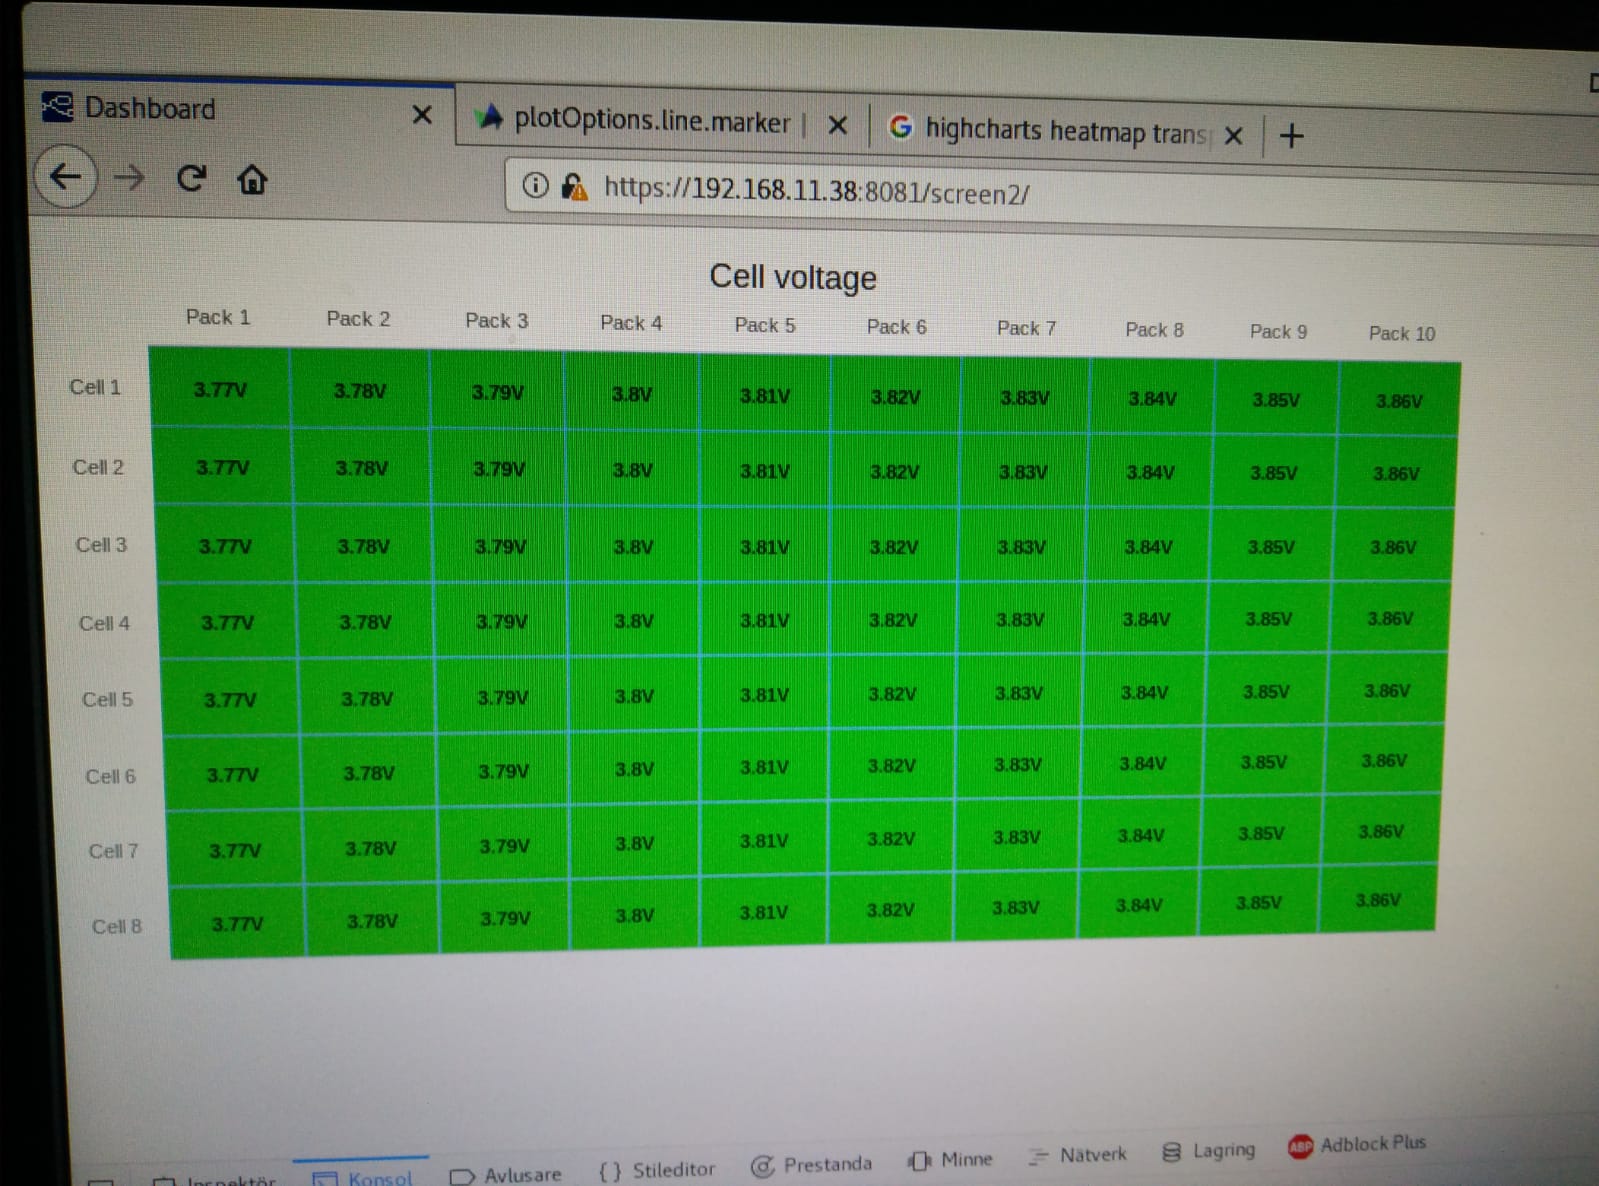
Task: Click the Pack 5 column label
Action: pos(765,325)
